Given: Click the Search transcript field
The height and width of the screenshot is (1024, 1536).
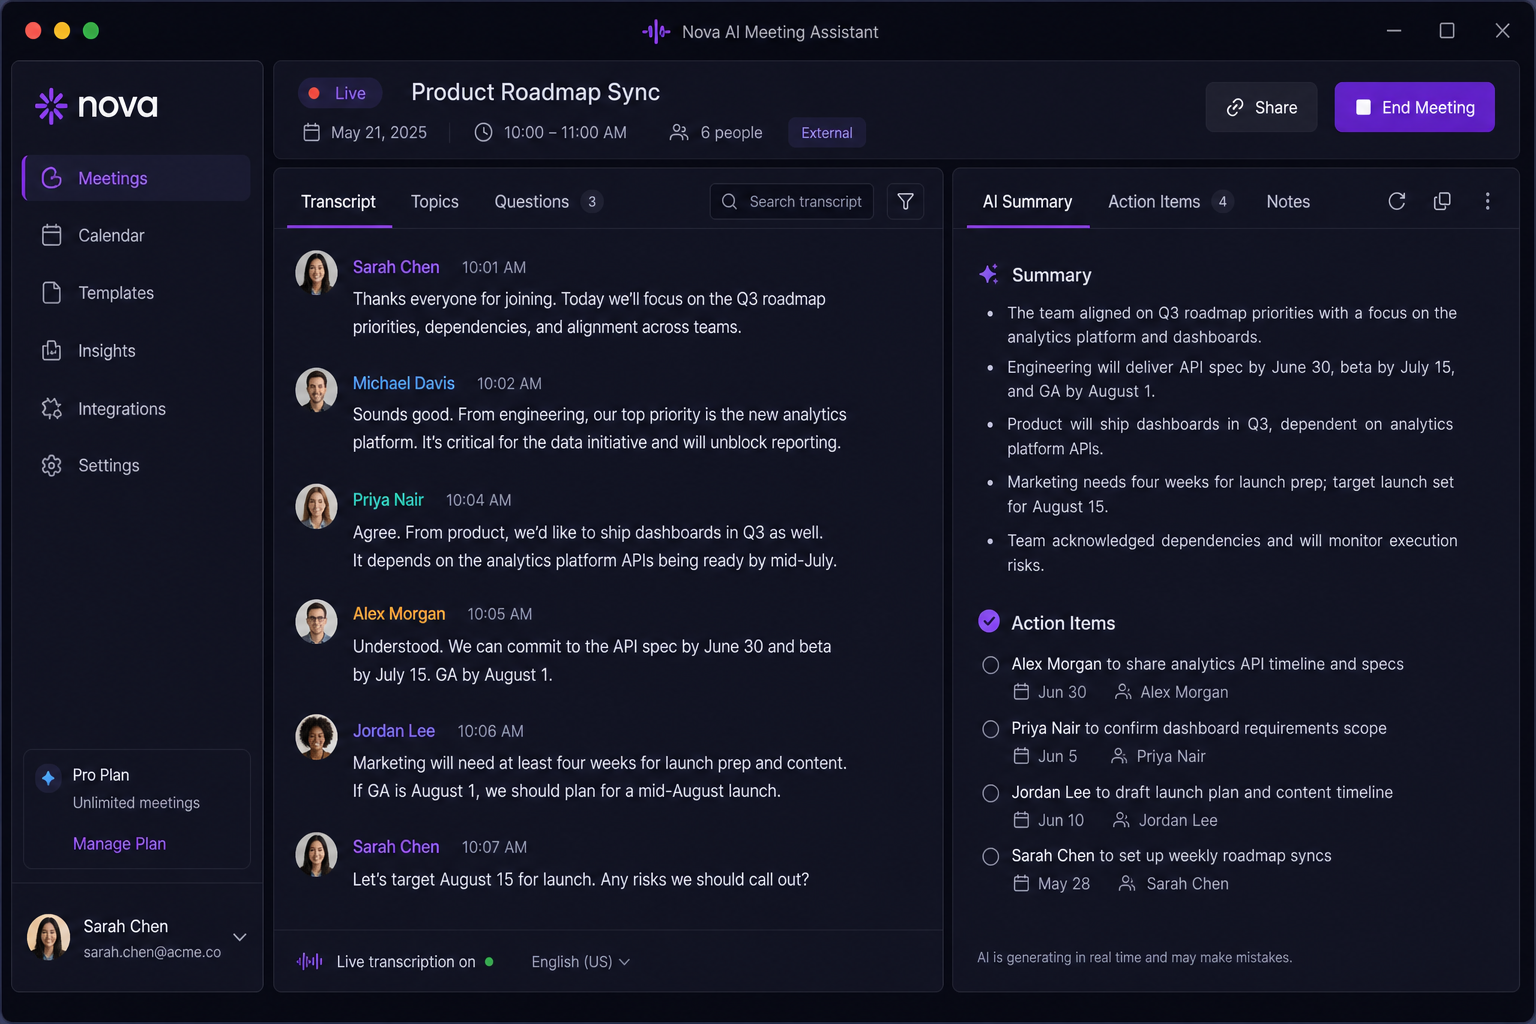Looking at the screenshot, I should [792, 201].
